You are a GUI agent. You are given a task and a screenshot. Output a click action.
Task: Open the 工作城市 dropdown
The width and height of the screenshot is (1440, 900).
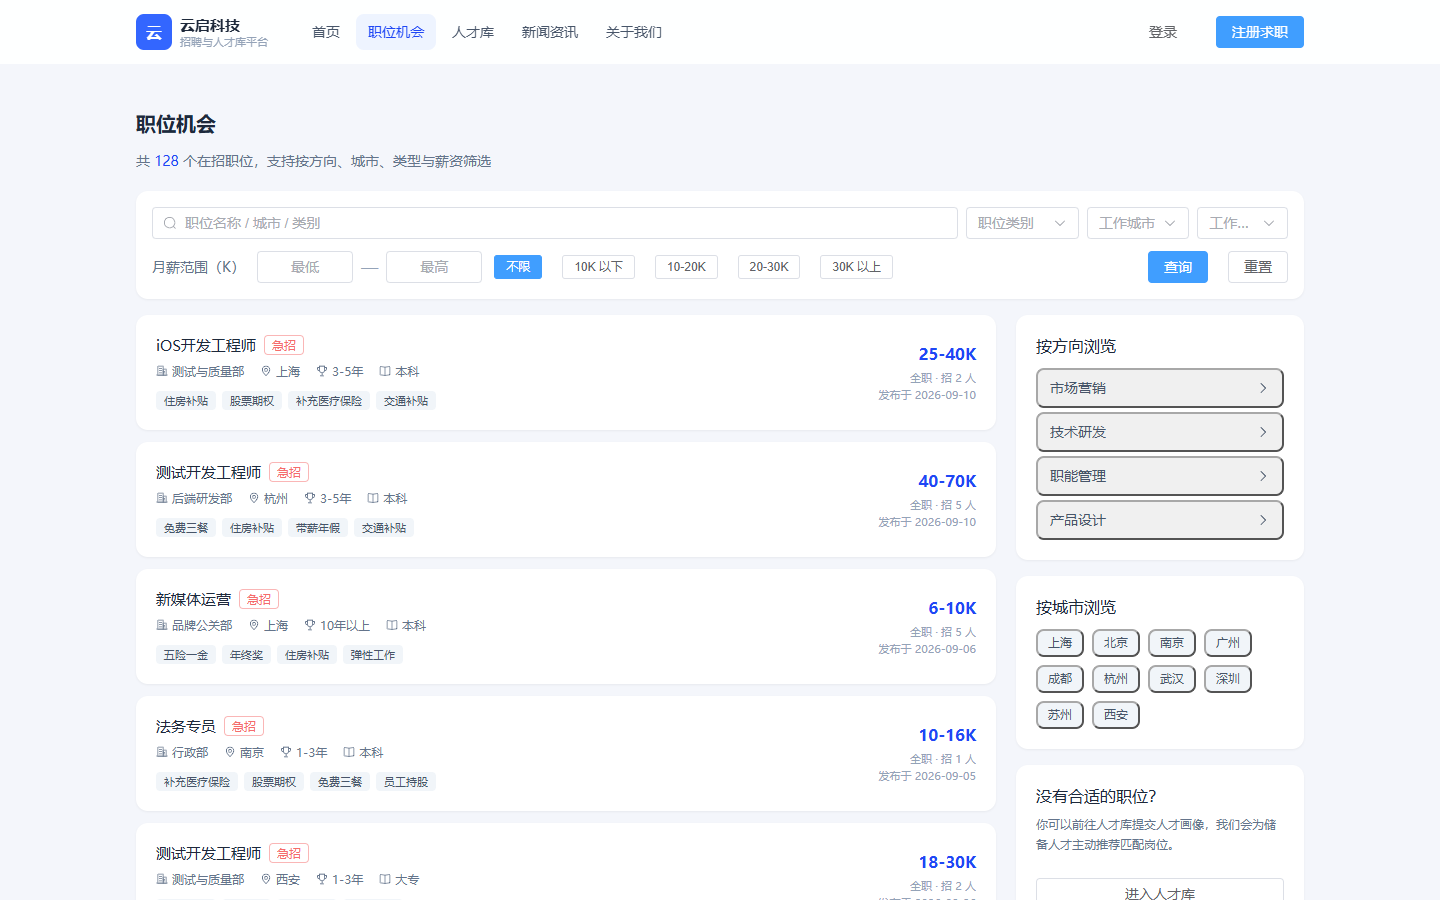click(1138, 223)
